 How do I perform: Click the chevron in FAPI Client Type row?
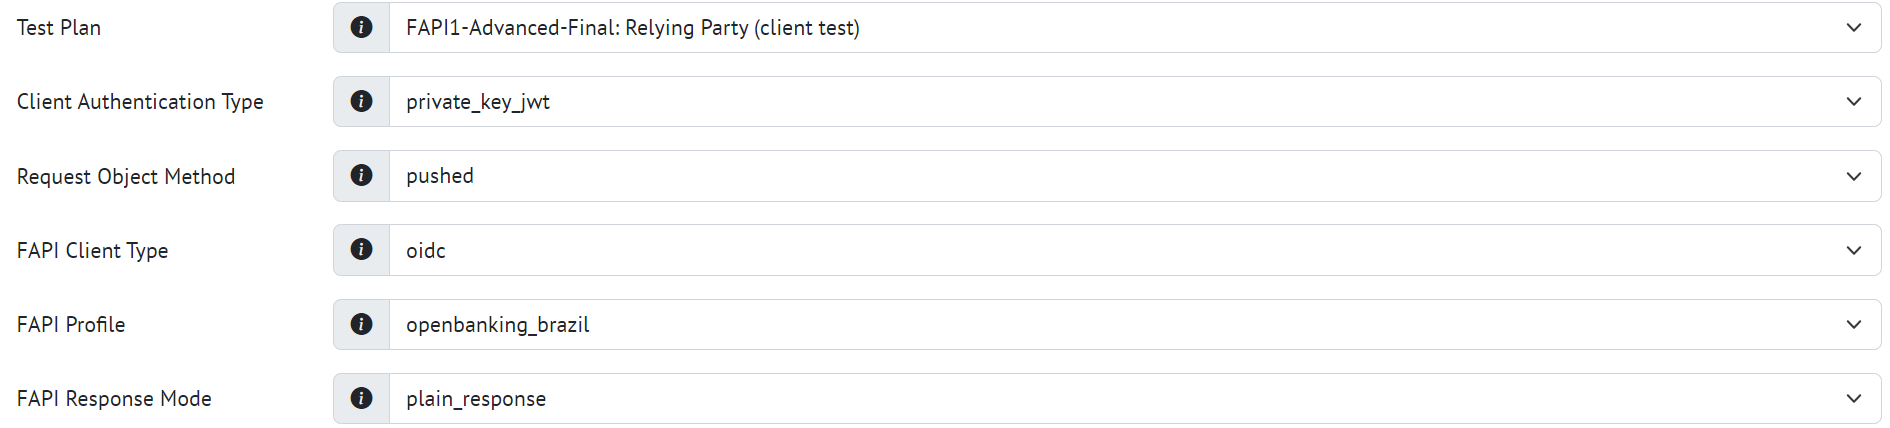pos(1853,250)
